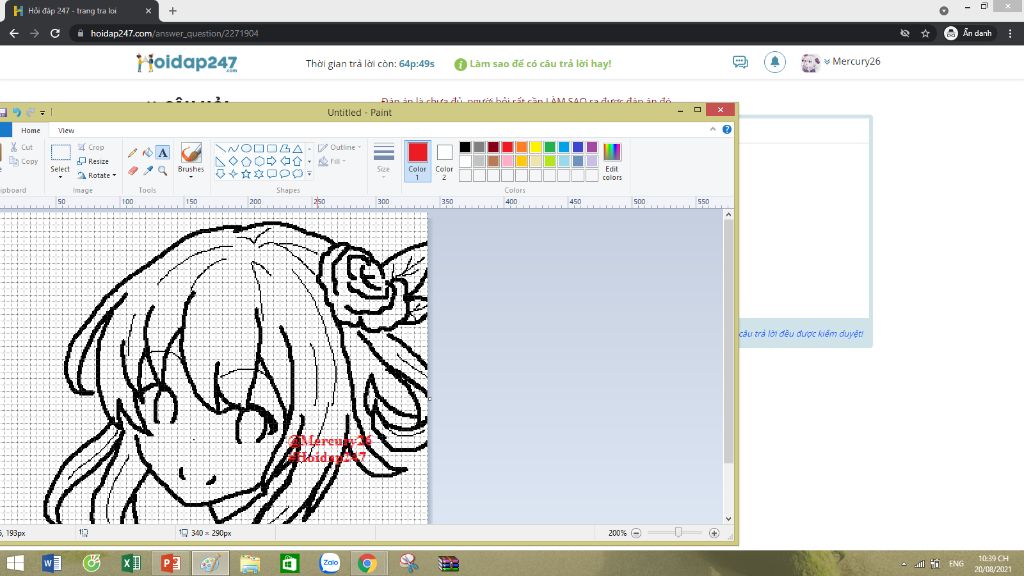Pick the green color swatch
The width and height of the screenshot is (1024, 576).
coord(550,147)
